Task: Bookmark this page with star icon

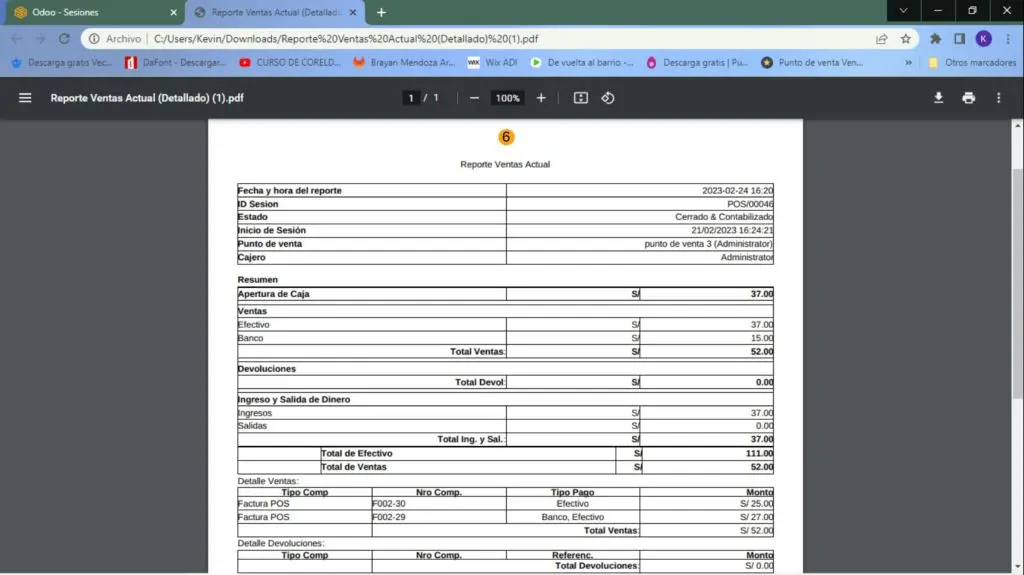Action: click(906, 39)
